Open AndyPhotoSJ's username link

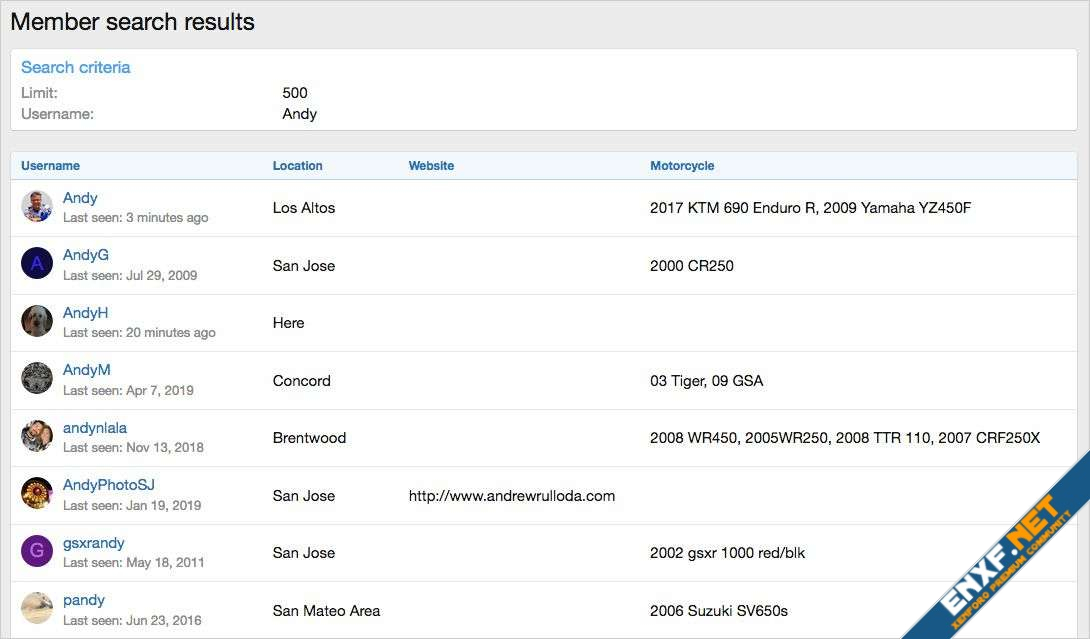[x=109, y=485]
